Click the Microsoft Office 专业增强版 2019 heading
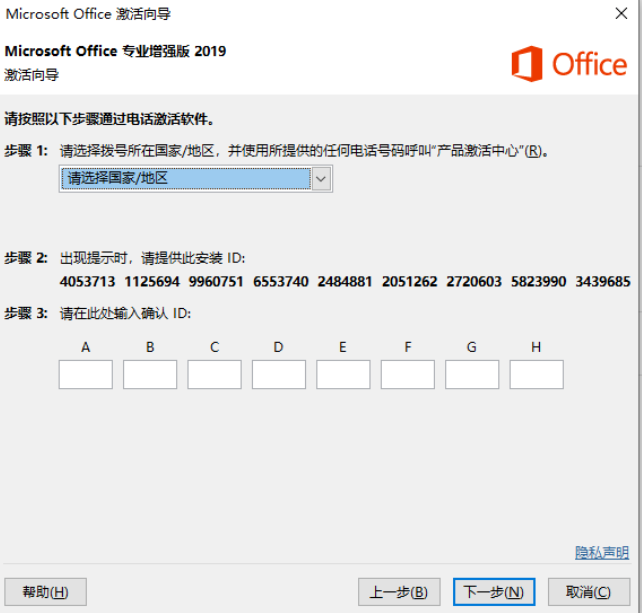Viewport: 642px width, 613px height. (115, 51)
